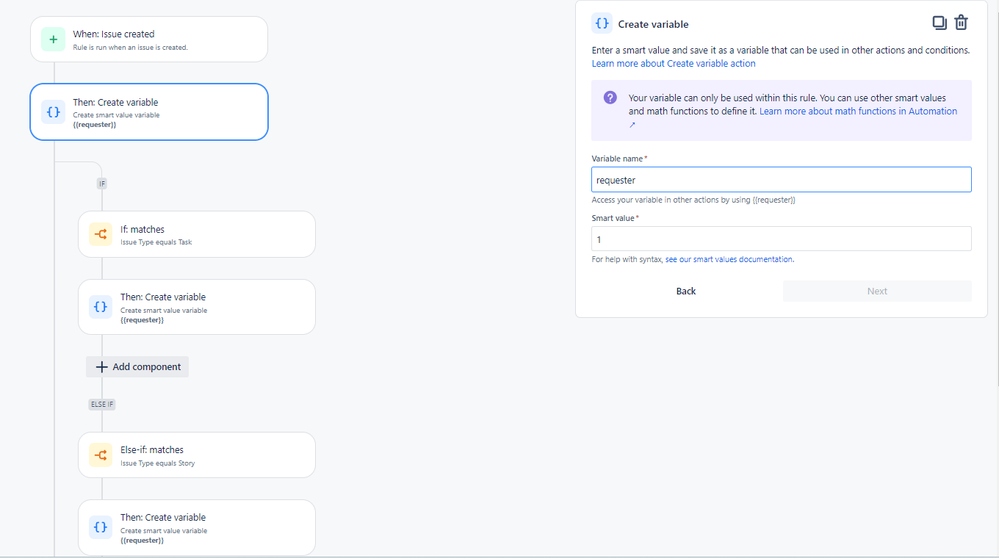Screen dimensions: 999x558
Task: Click the IF branch label
Action: 102,183
